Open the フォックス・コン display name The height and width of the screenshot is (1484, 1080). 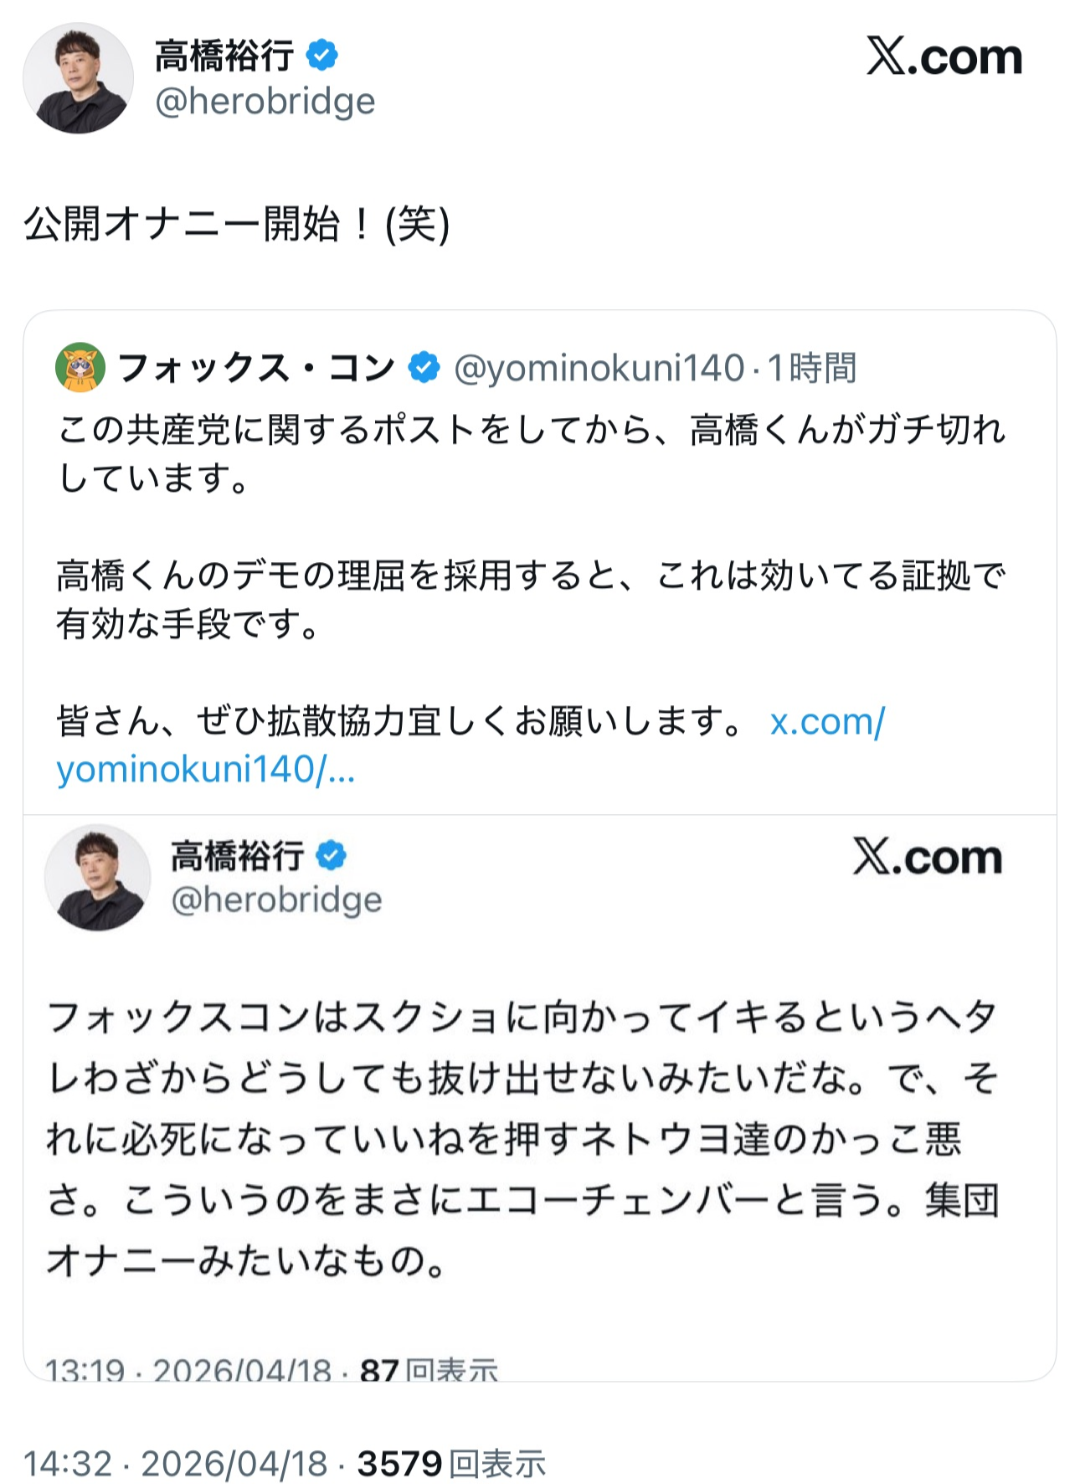point(256,368)
